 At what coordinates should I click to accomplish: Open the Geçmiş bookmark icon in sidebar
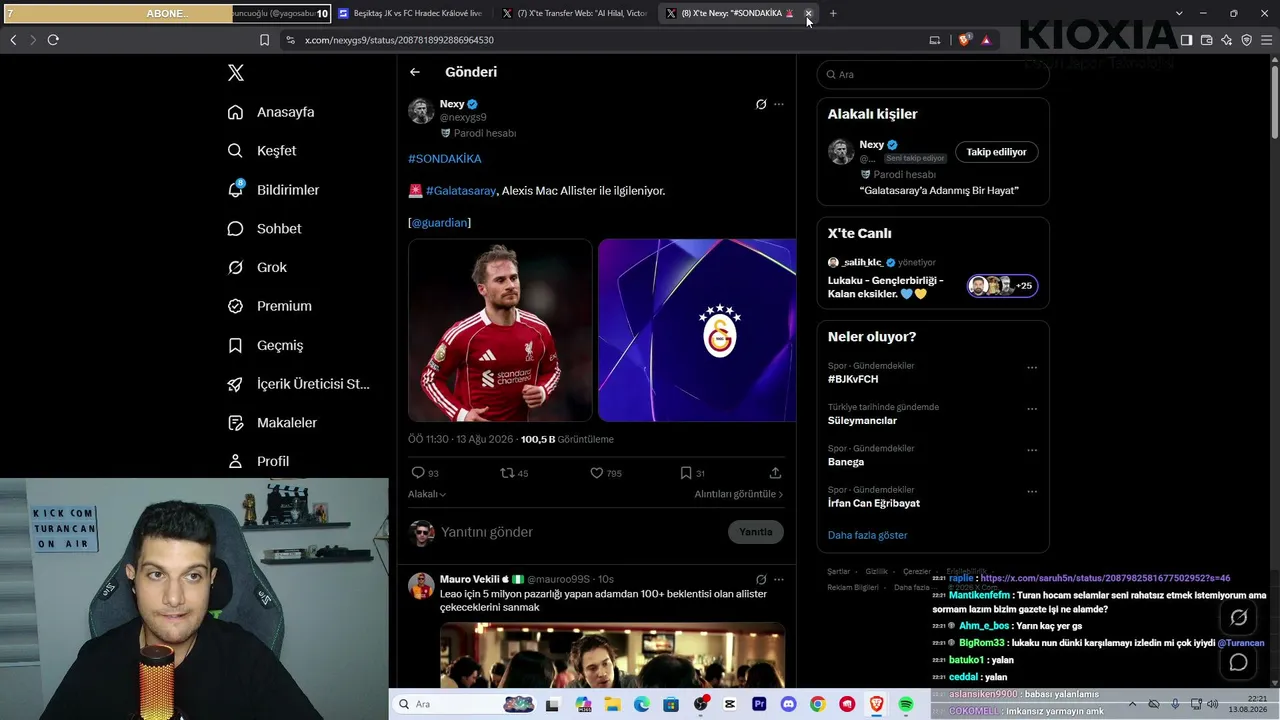click(x=236, y=345)
